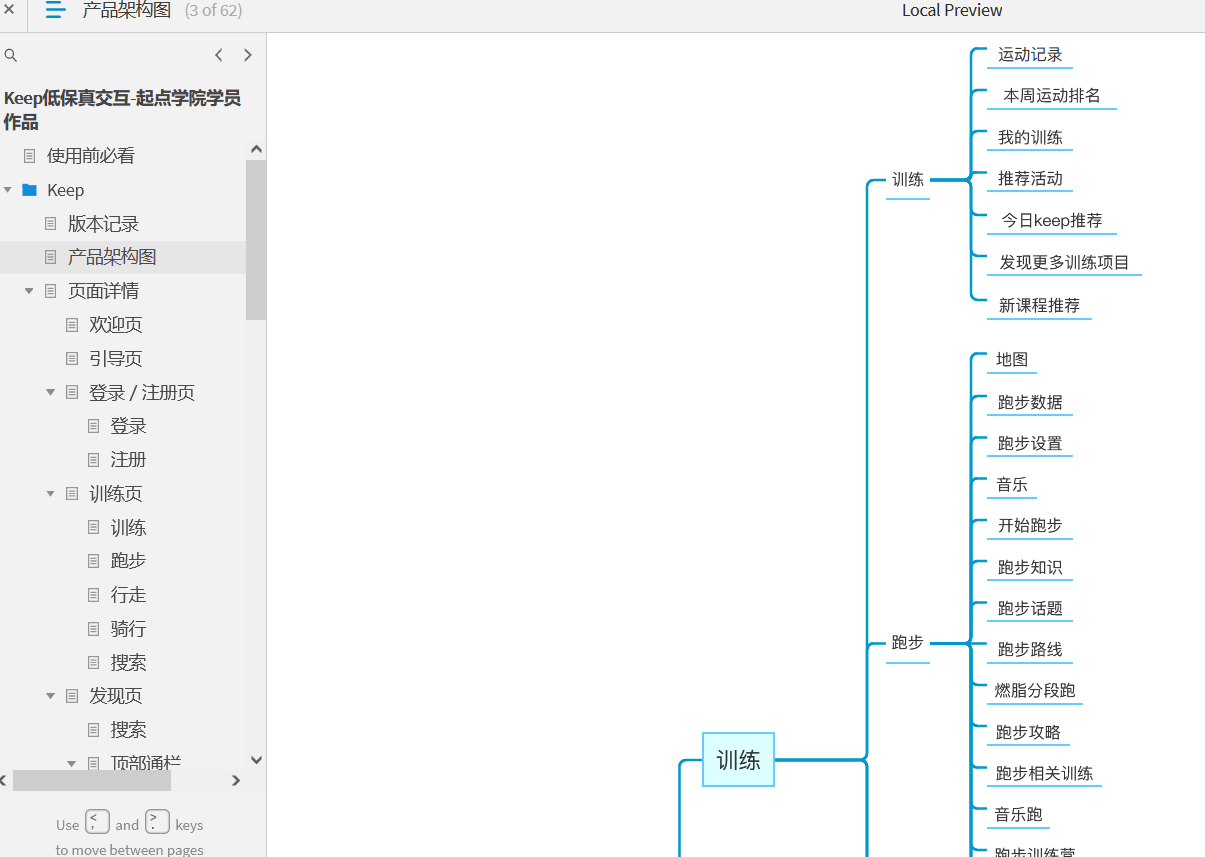Click the blue Keep folder icon

[x=29, y=190]
